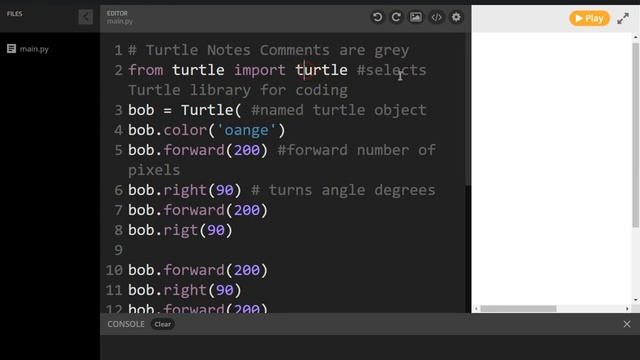Click the word 'rigt' on line 8
Viewport: 640px width, 360px height.
tap(181, 231)
